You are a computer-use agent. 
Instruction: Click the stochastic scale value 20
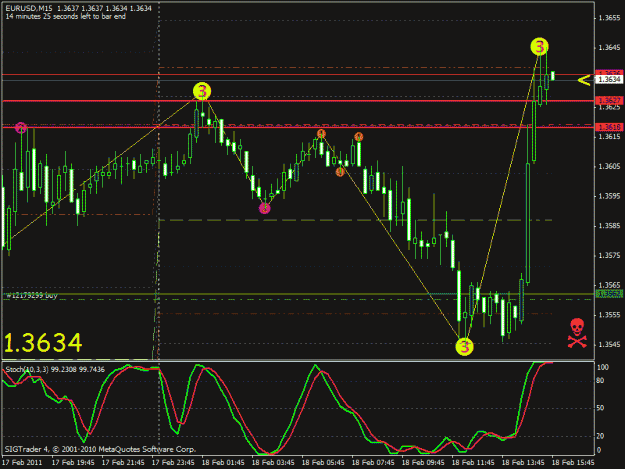pos(601,436)
